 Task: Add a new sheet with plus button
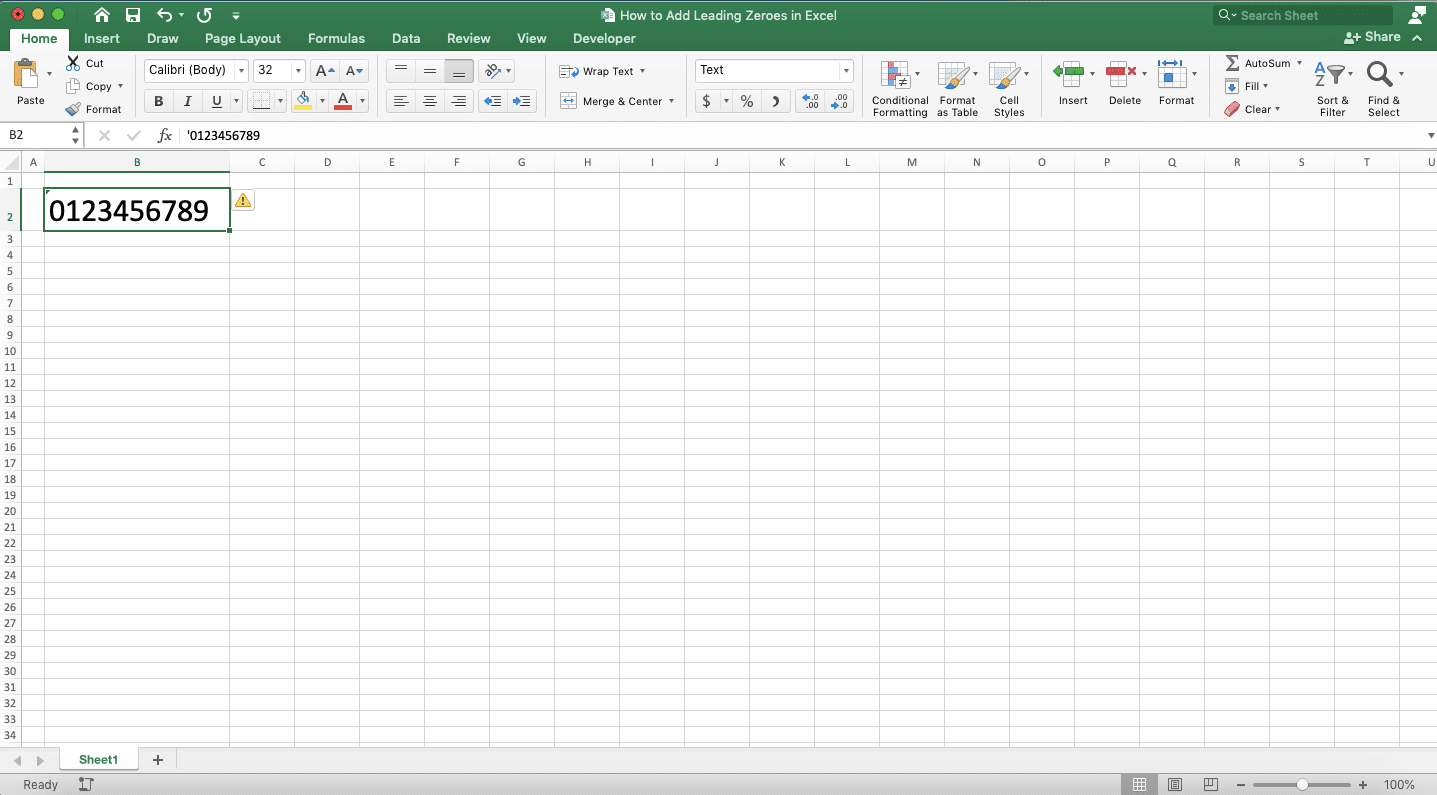click(x=157, y=760)
